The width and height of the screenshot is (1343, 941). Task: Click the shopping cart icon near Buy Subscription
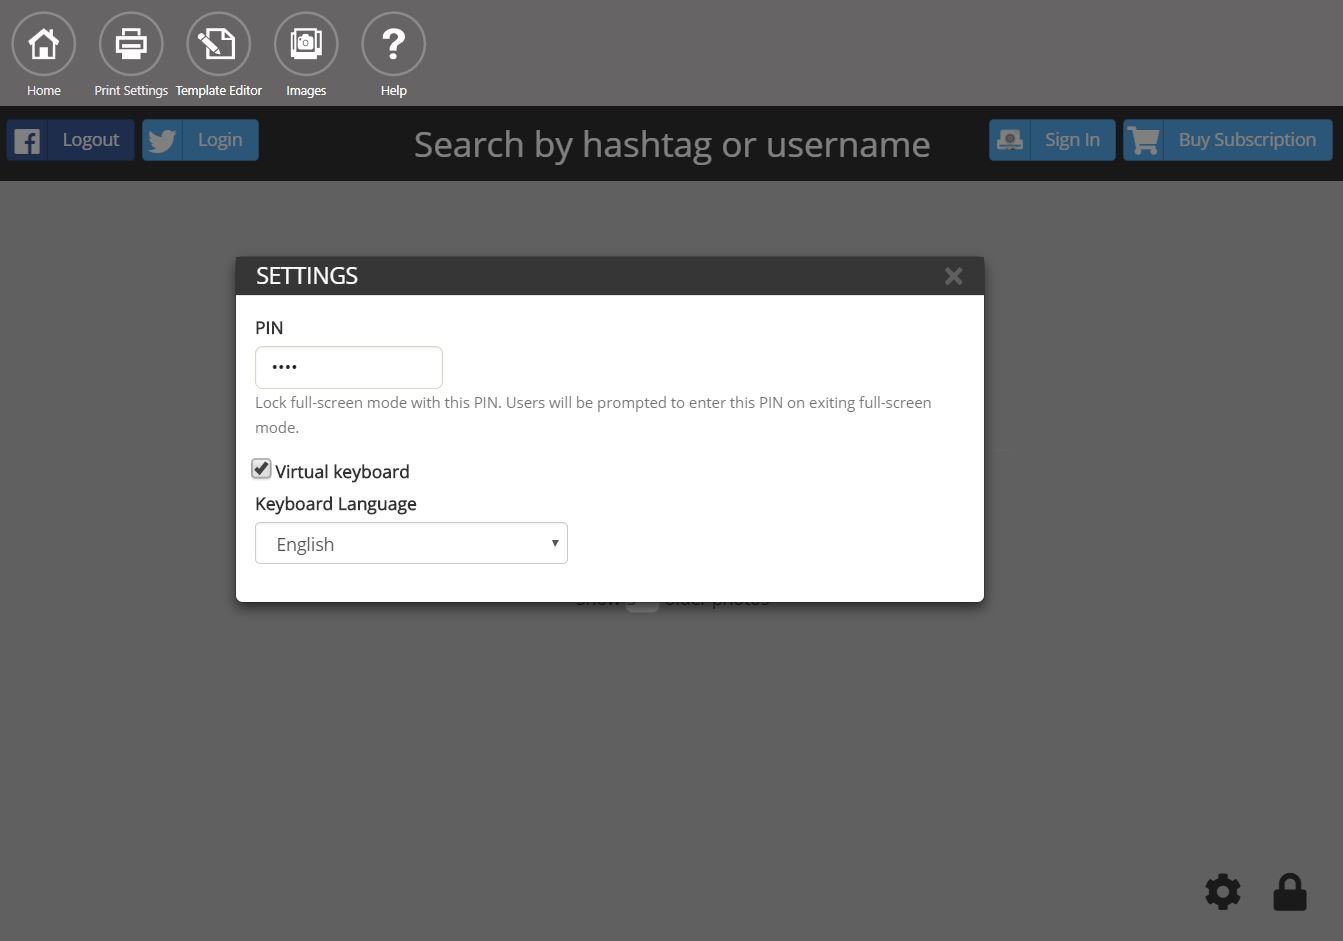pyautogui.click(x=1143, y=140)
